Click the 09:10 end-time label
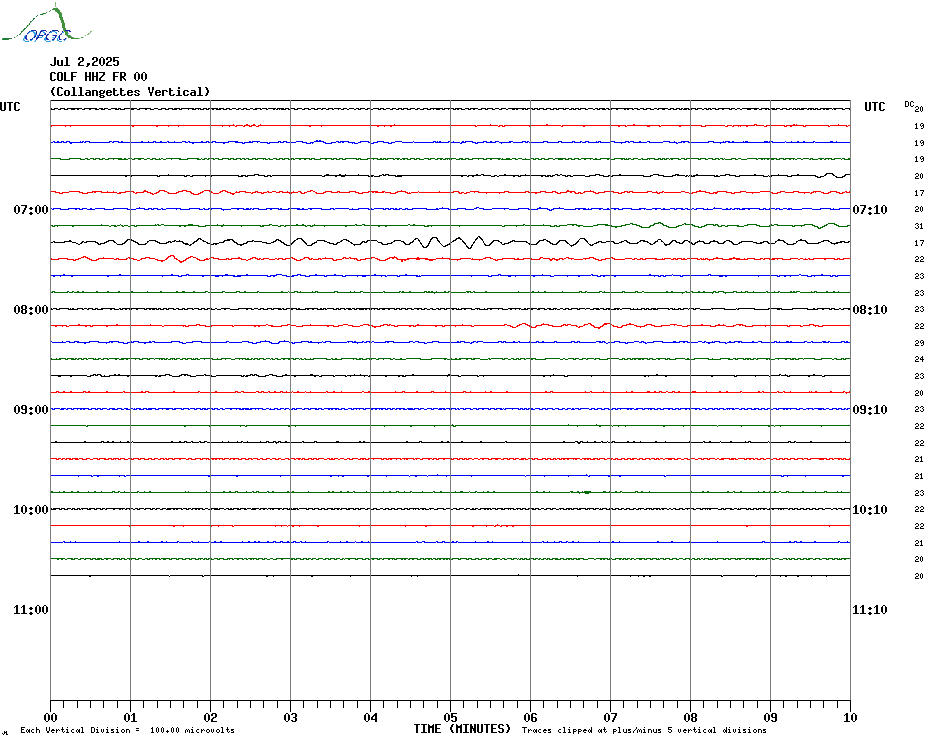 point(870,410)
